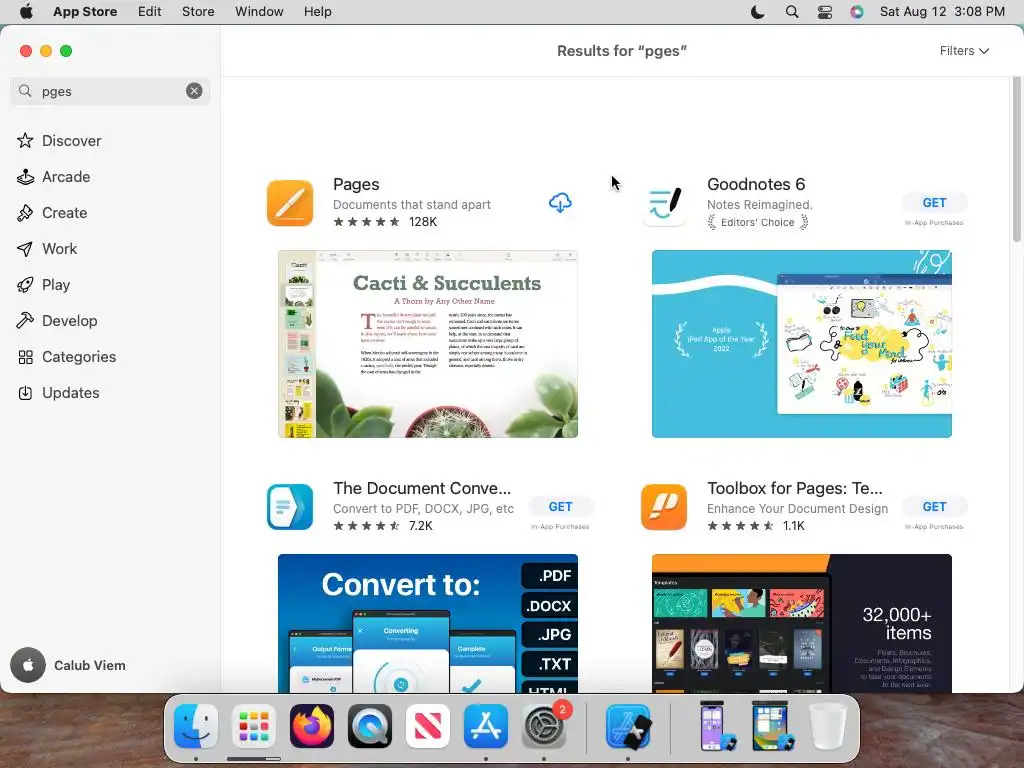The image size is (1024, 768).
Task: Open the App Store menu
Action: (85, 12)
